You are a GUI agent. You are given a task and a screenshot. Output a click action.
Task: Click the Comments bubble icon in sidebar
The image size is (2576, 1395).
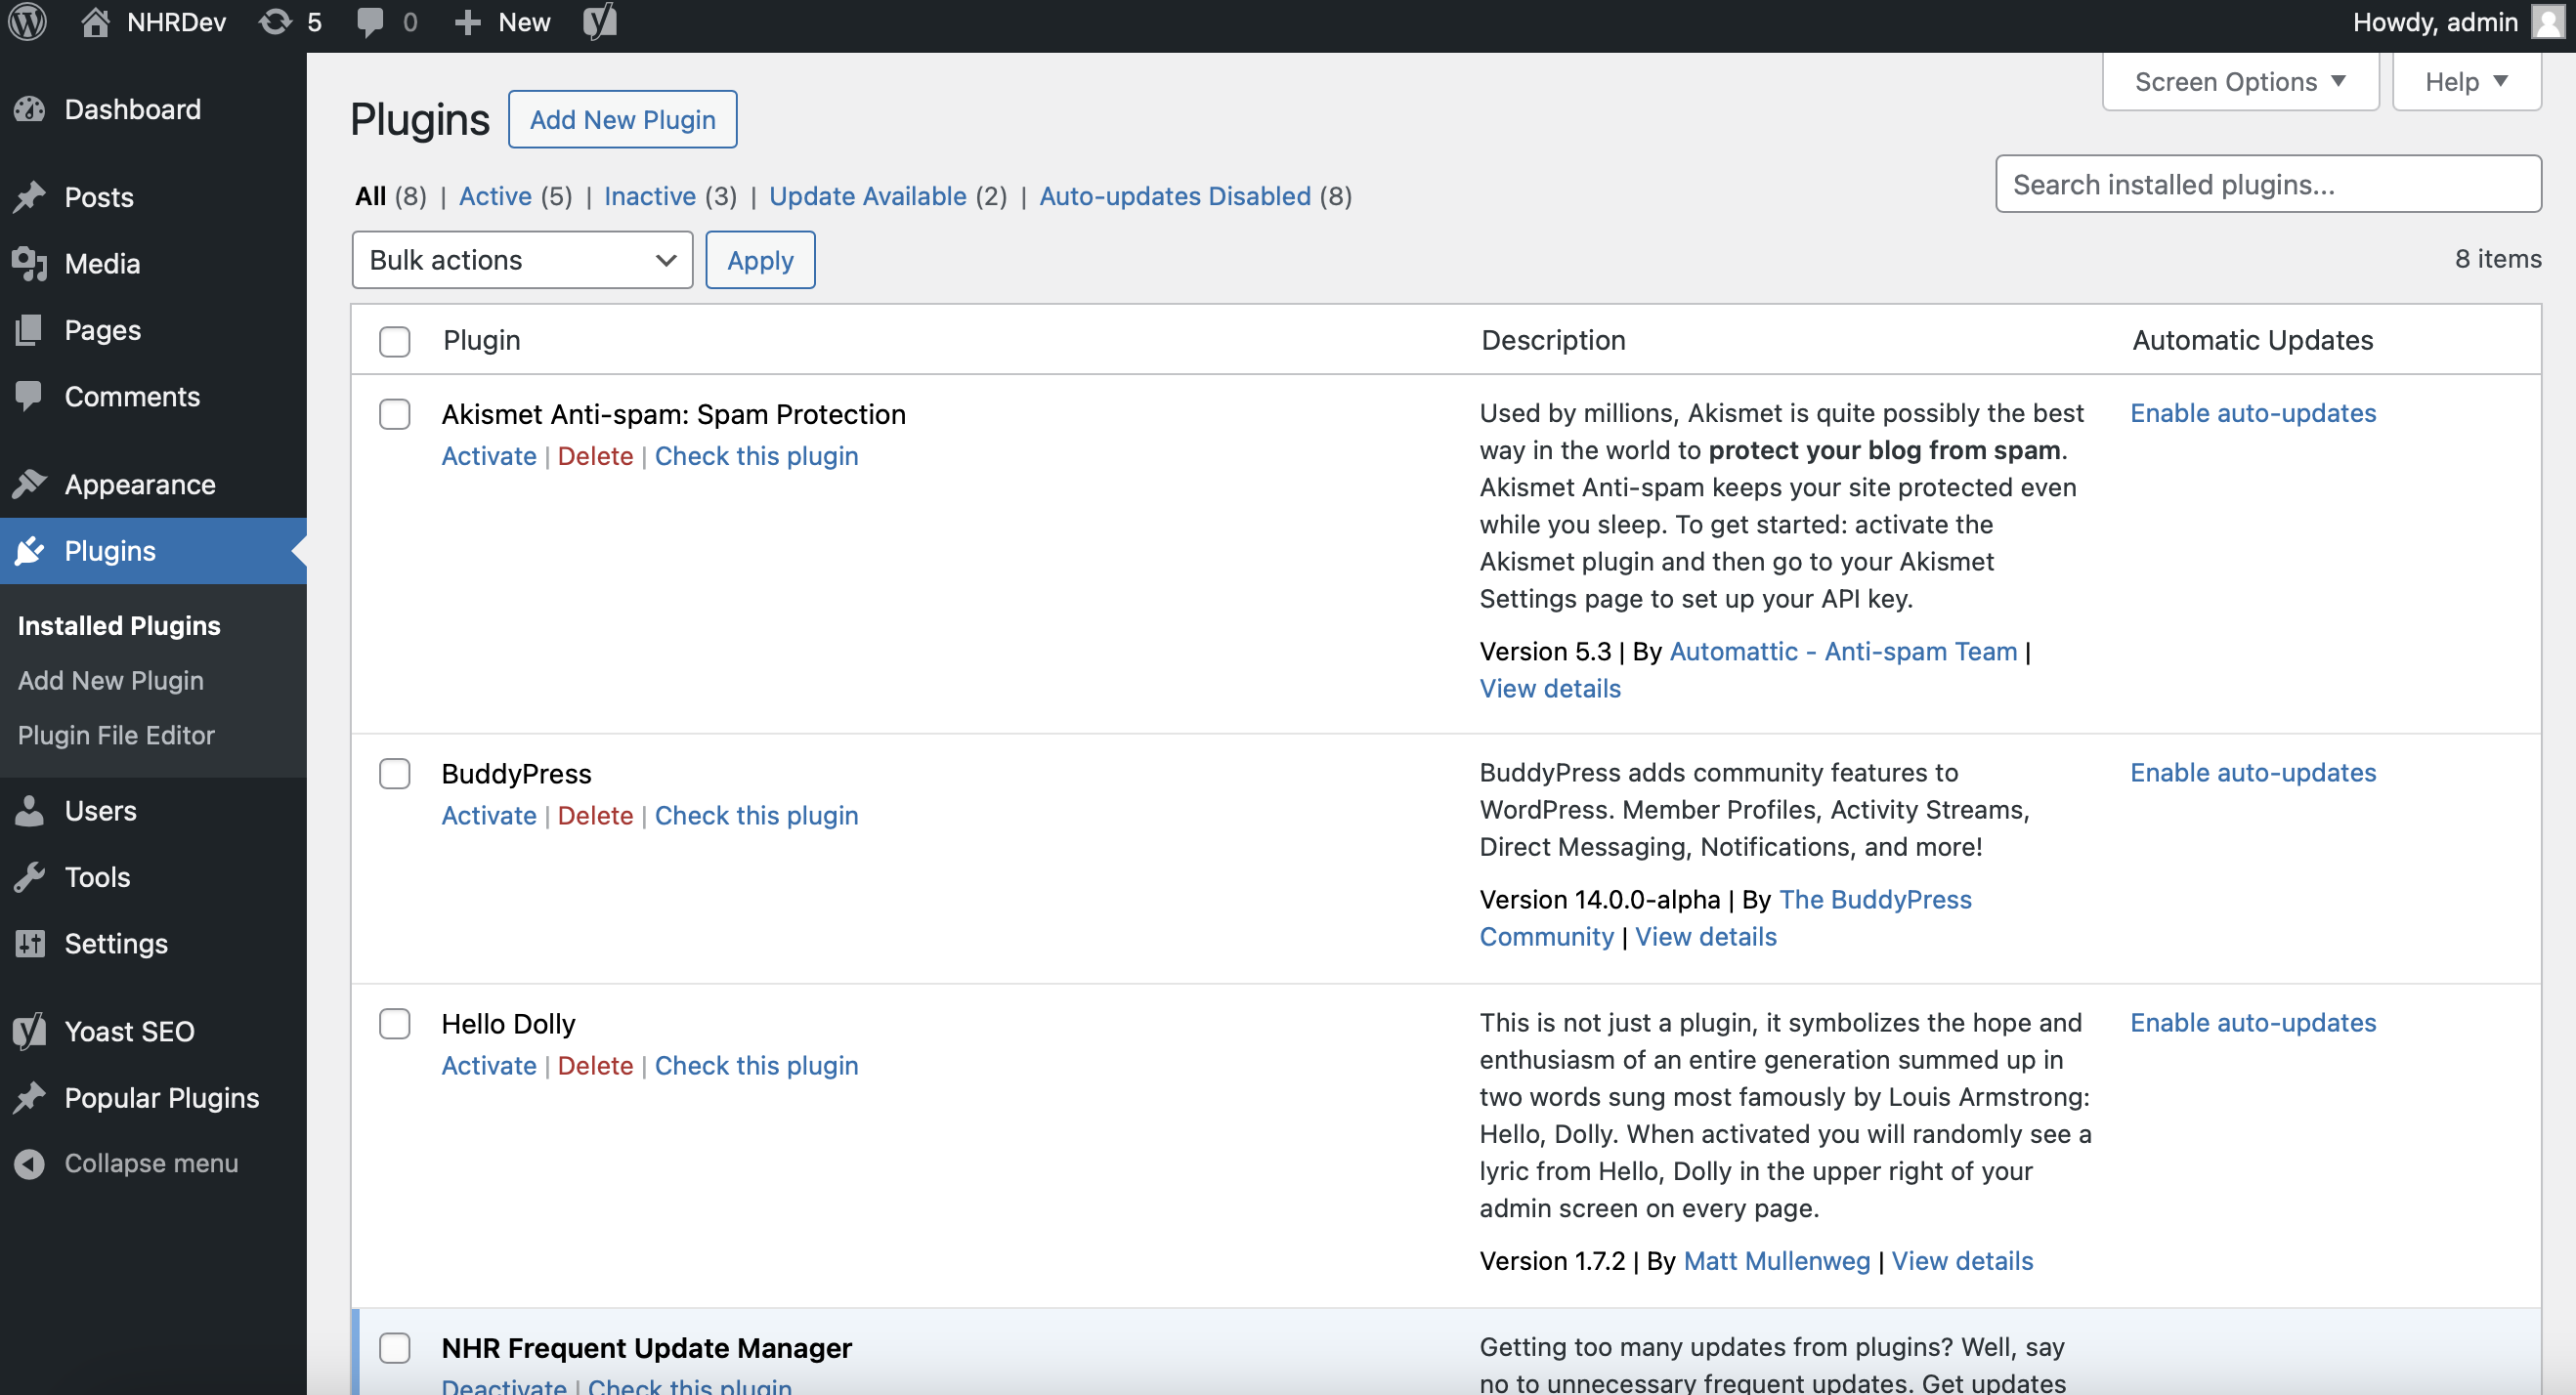[30, 397]
